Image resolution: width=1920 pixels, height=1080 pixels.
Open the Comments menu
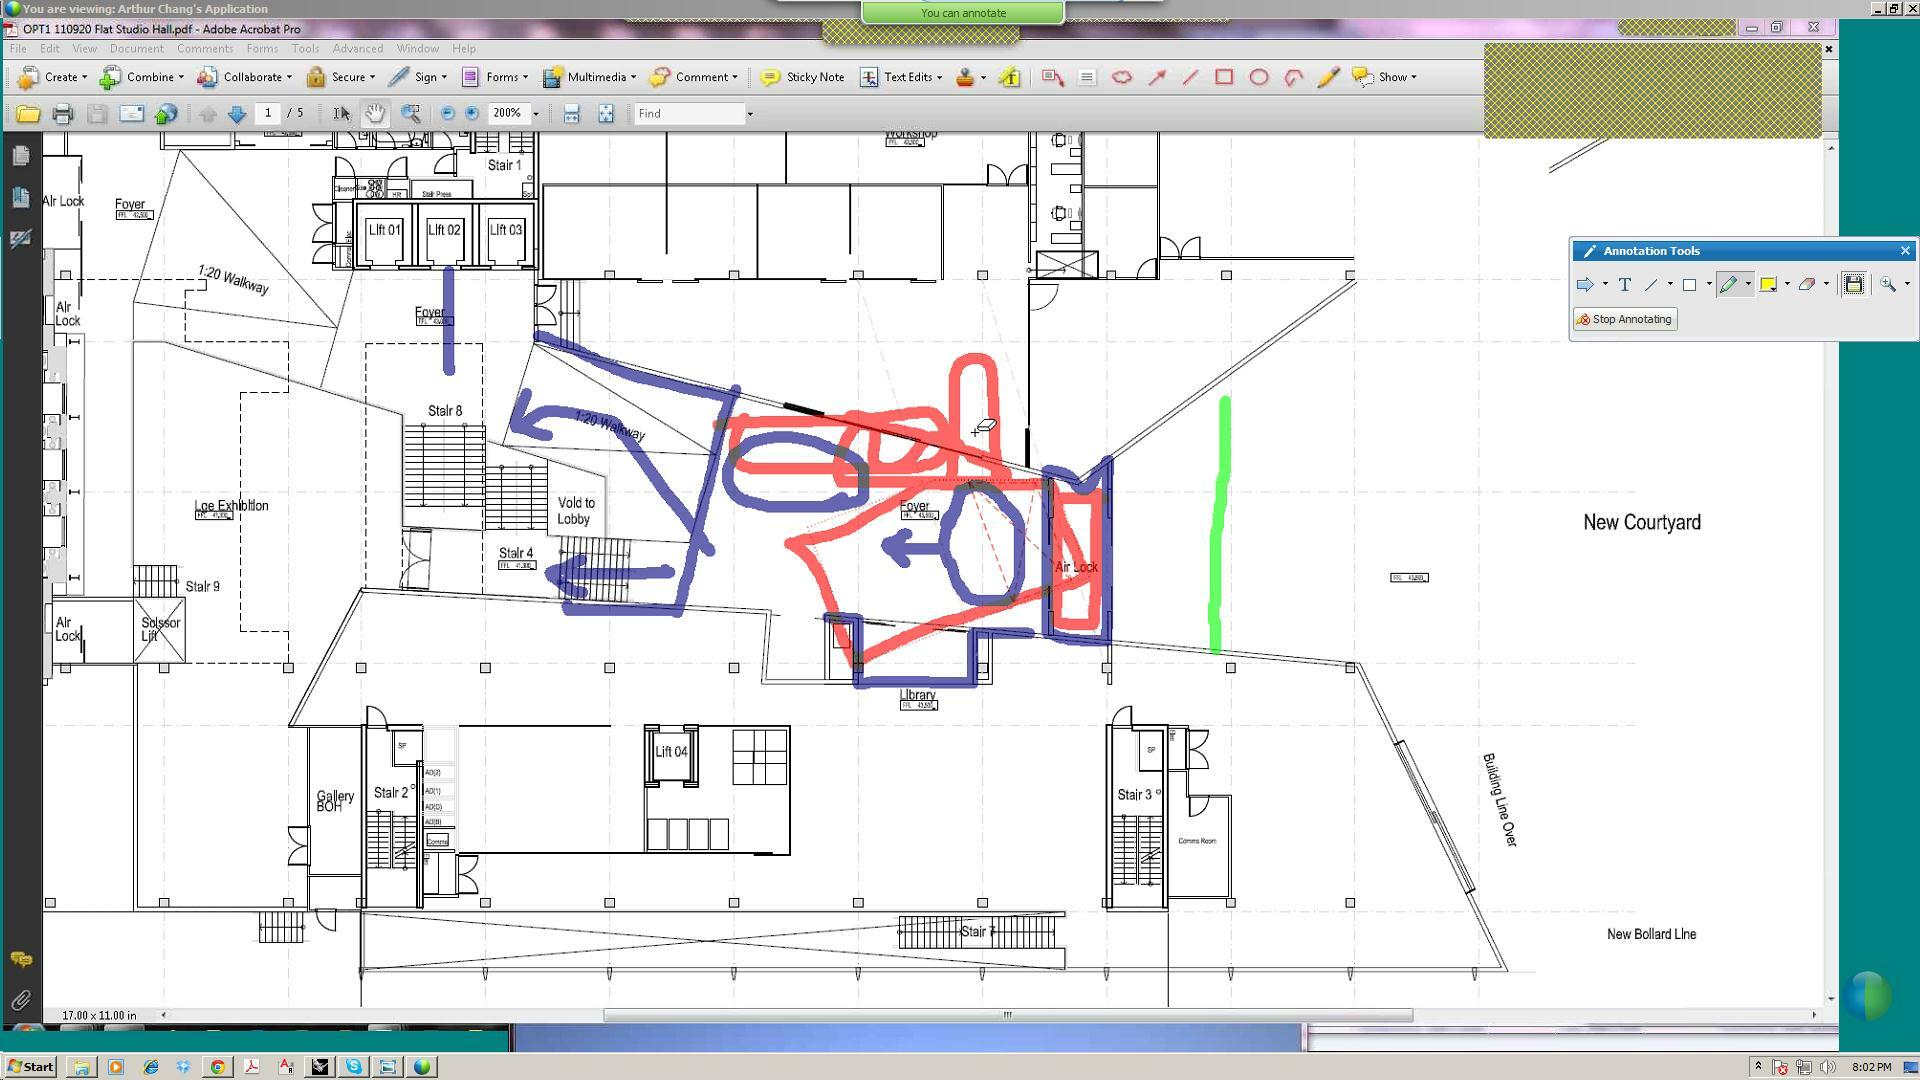205,48
